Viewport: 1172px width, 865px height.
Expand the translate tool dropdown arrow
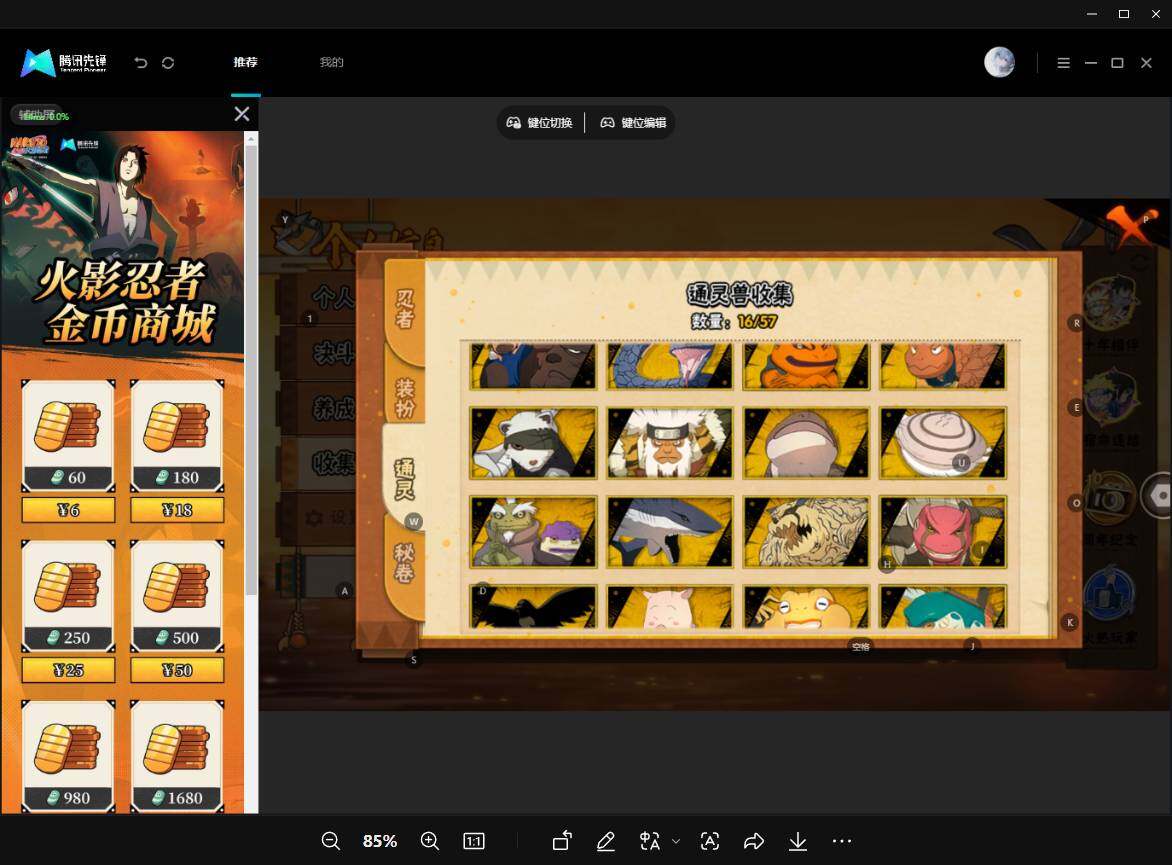(x=676, y=841)
